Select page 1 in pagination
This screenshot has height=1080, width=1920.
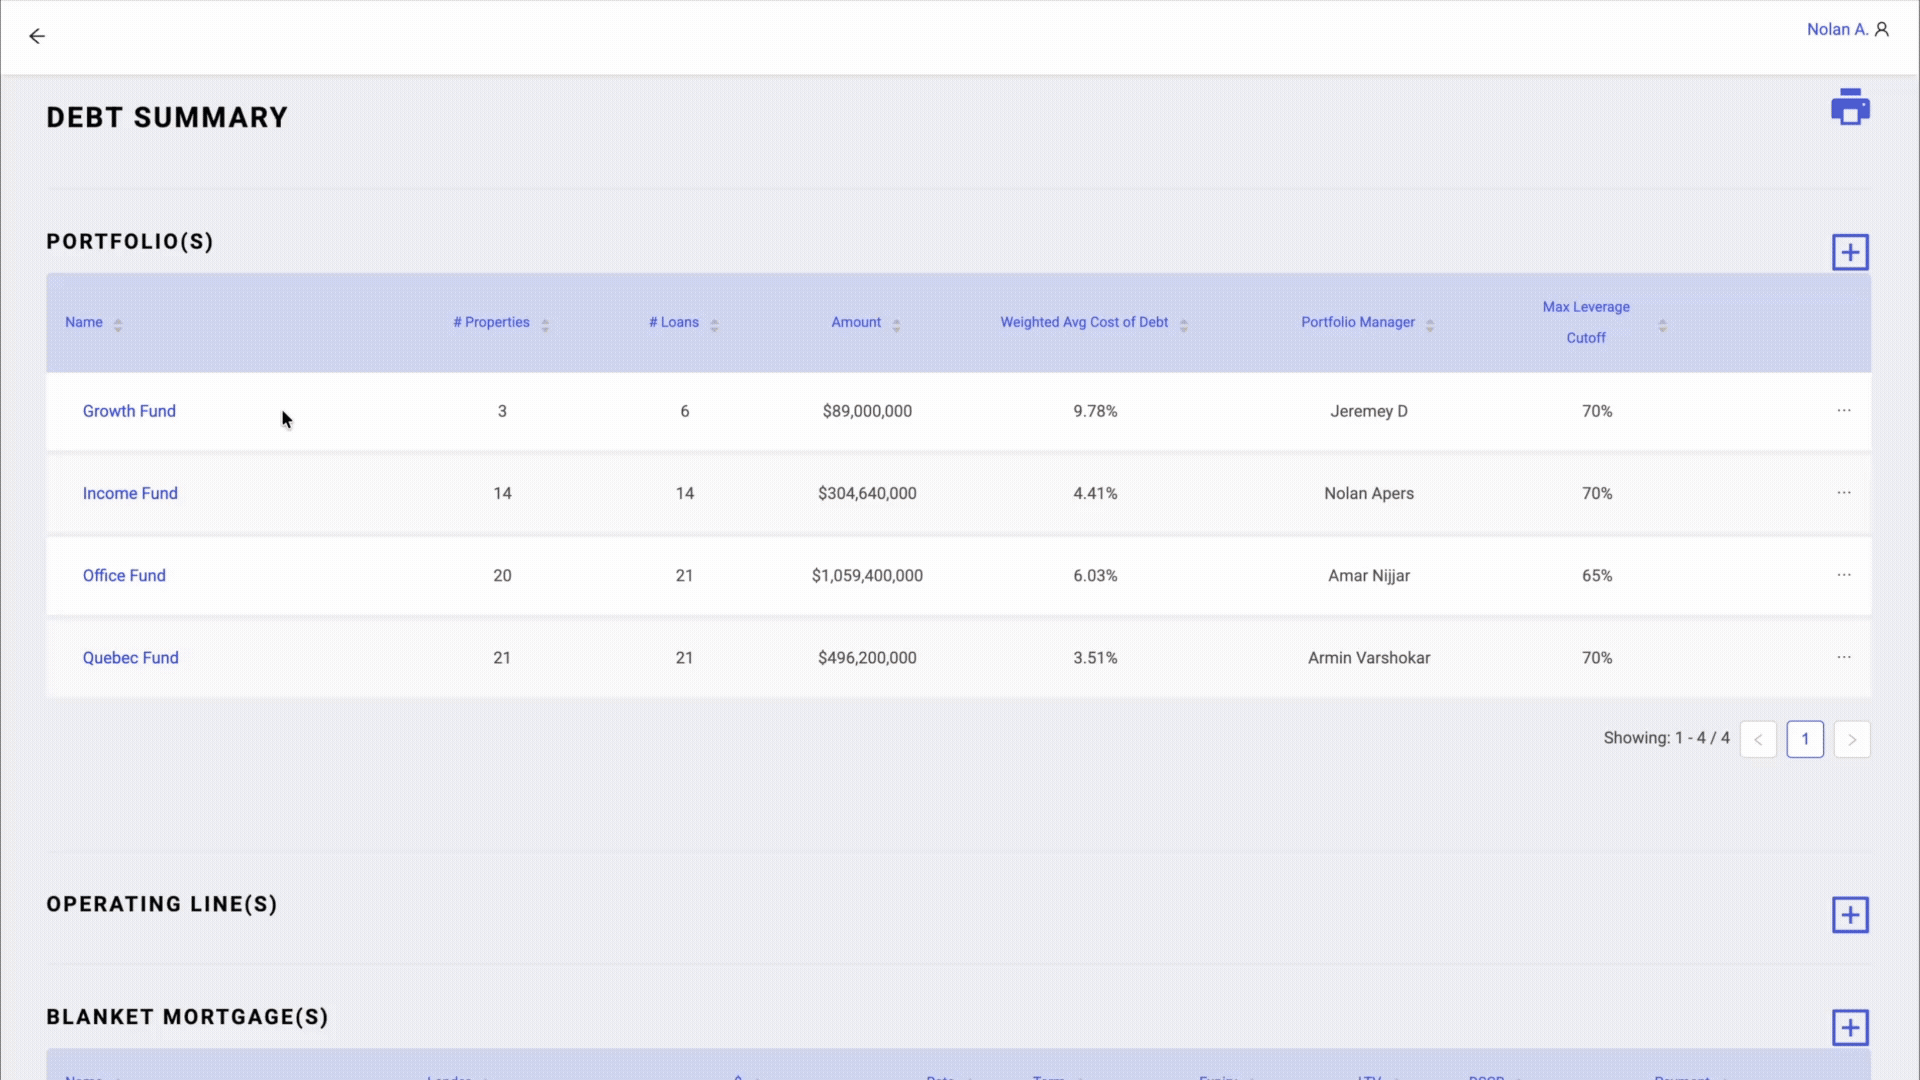[1806, 739]
